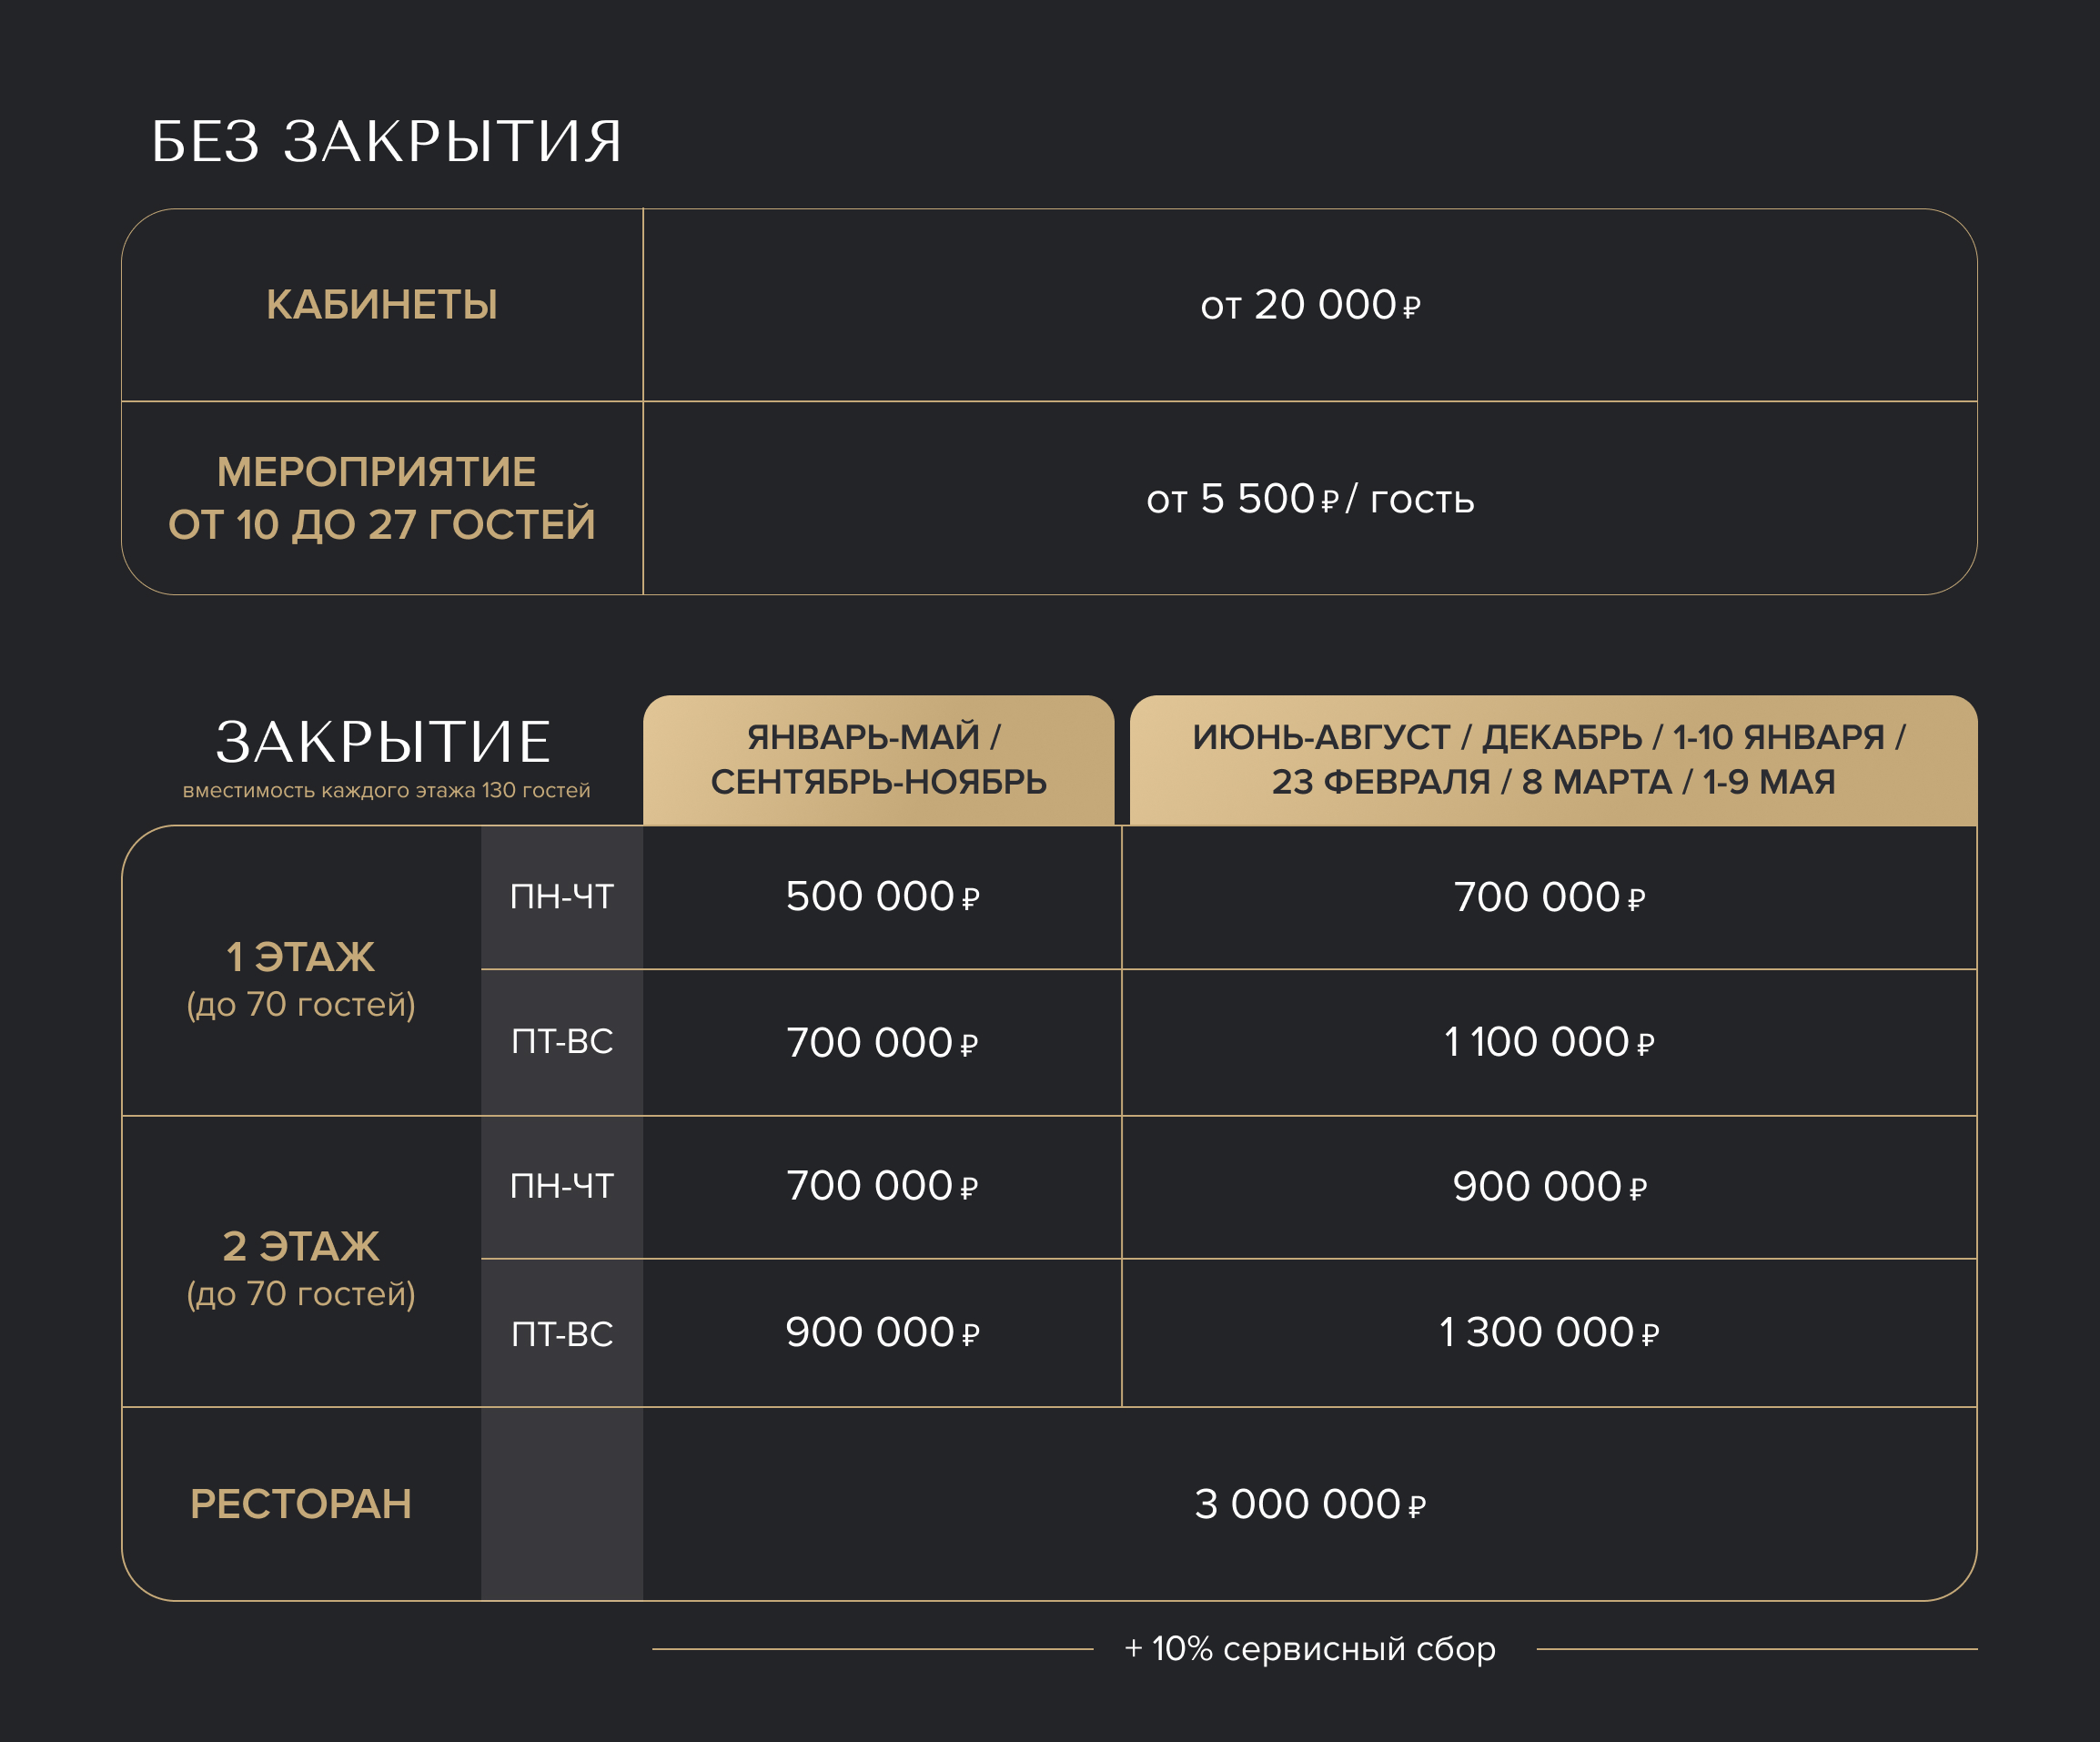Click the от 5 500 ₽ / гость price
This screenshot has height=1742, width=2100.
[1309, 498]
